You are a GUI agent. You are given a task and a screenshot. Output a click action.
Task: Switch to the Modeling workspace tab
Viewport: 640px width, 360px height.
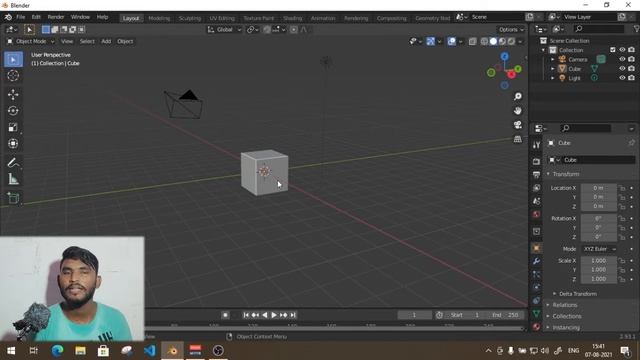(x=159, y=18)
